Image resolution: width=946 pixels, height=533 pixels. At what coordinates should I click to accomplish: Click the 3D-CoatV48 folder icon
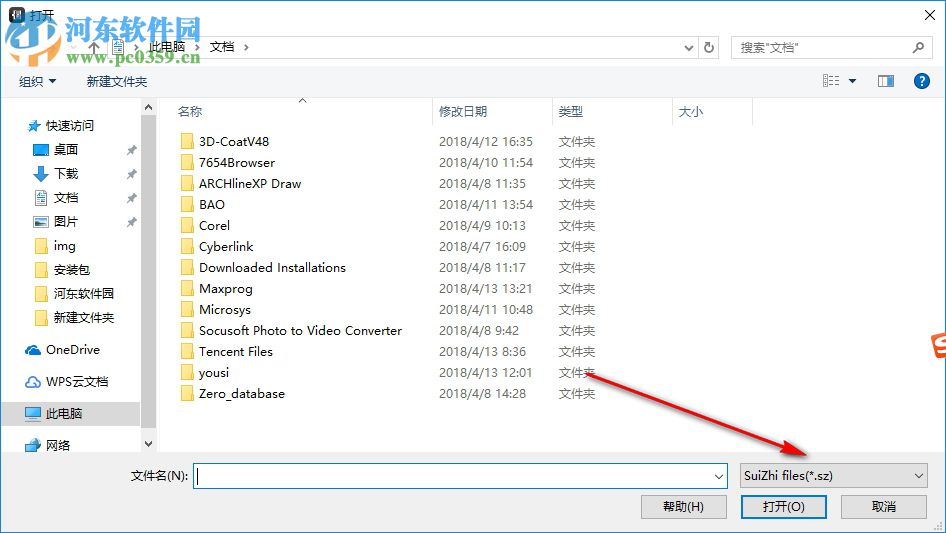[x=187, y=141]
